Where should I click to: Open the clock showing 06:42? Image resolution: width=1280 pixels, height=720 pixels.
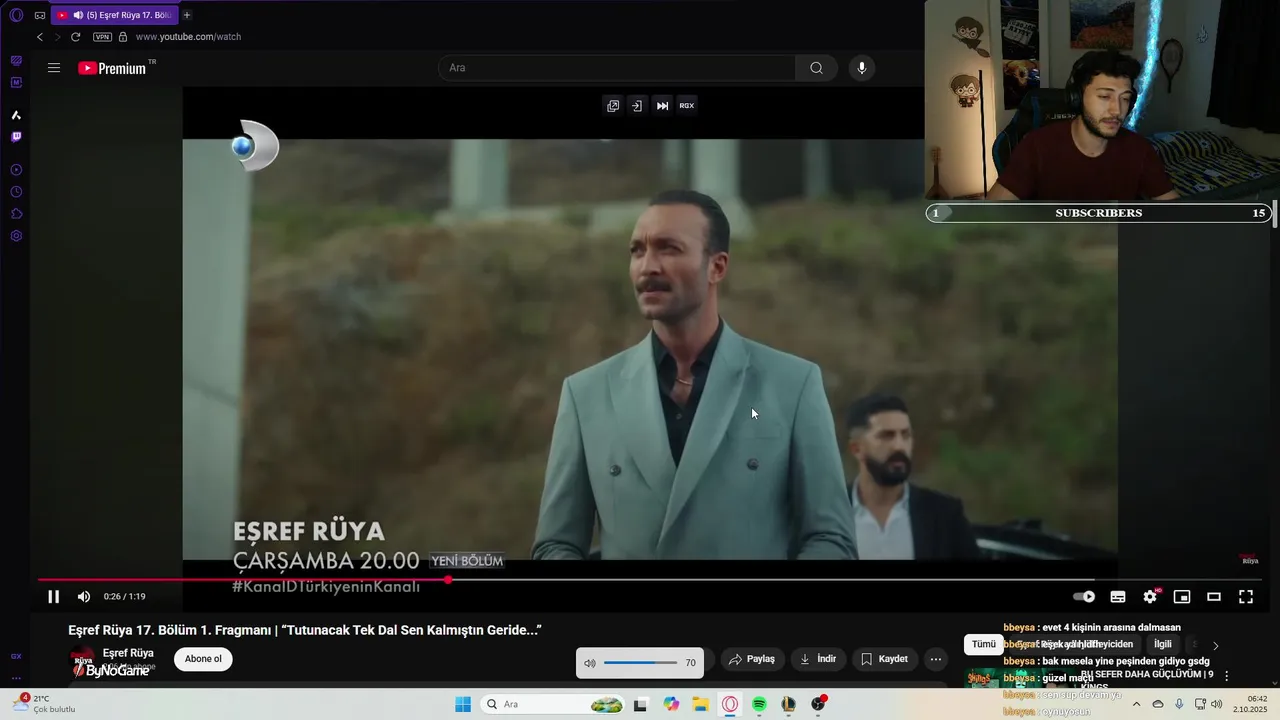tap(1250, 704)
